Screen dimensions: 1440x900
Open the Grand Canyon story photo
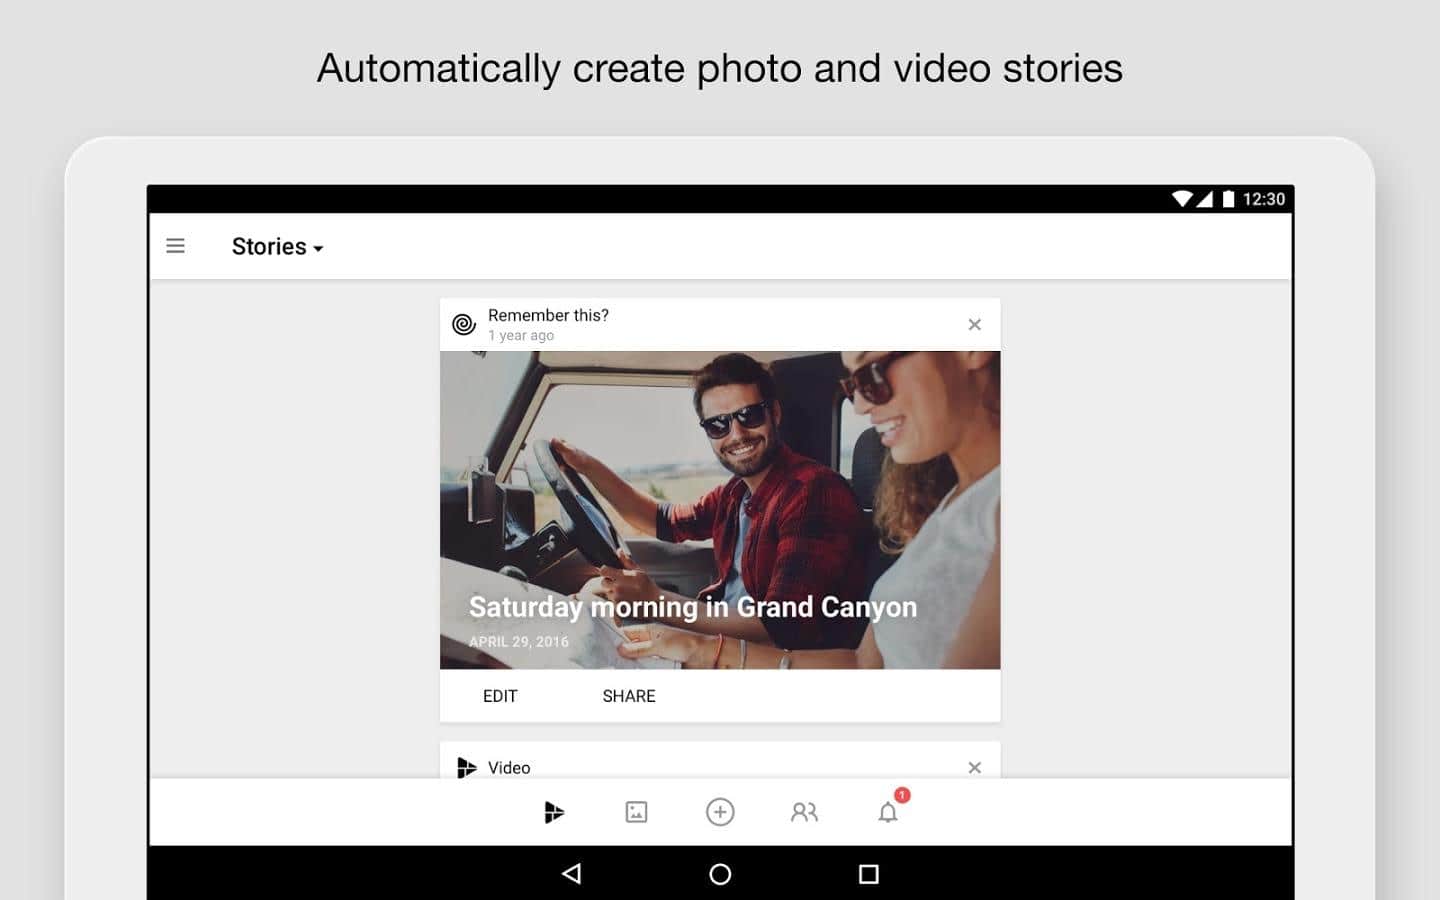point(719,509)
